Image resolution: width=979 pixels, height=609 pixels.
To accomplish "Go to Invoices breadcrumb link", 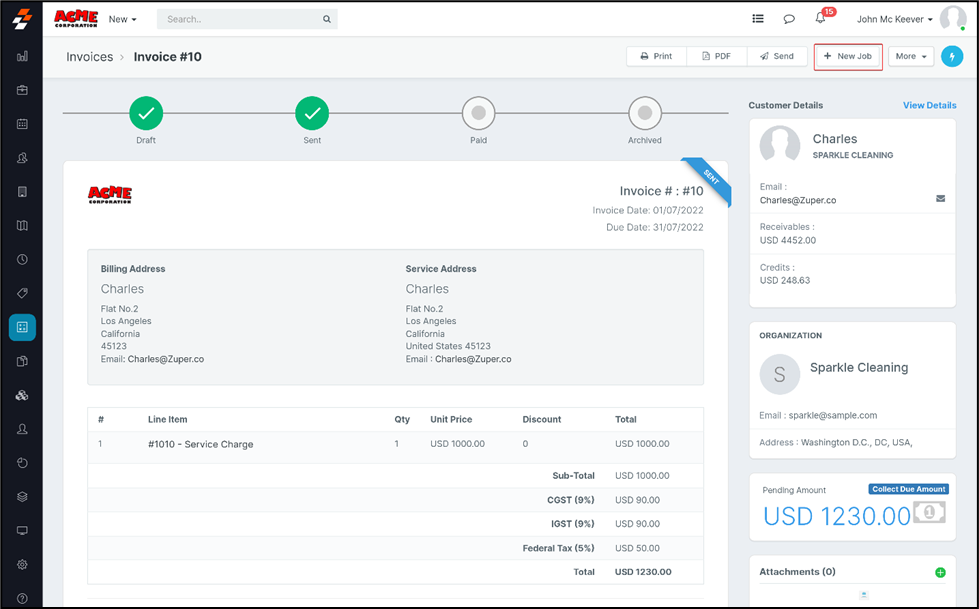I will point(89,57).
